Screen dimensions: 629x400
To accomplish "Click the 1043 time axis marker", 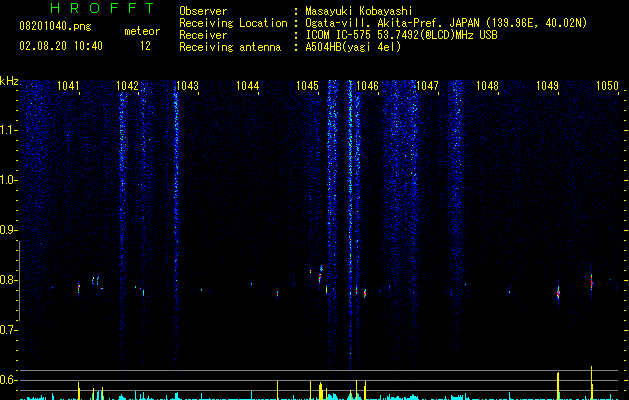I will [x=187, y=86].
